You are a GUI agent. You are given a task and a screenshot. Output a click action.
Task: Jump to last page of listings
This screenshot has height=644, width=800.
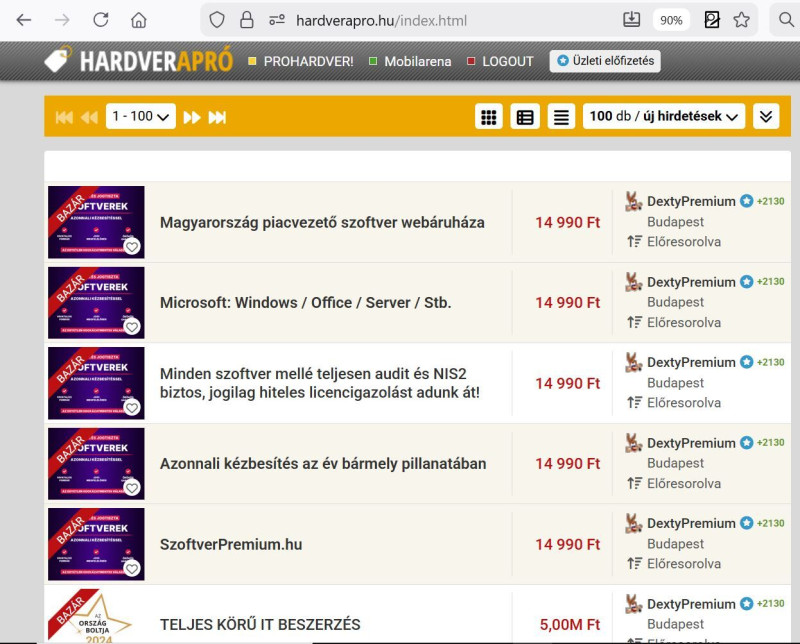(217, 117)
